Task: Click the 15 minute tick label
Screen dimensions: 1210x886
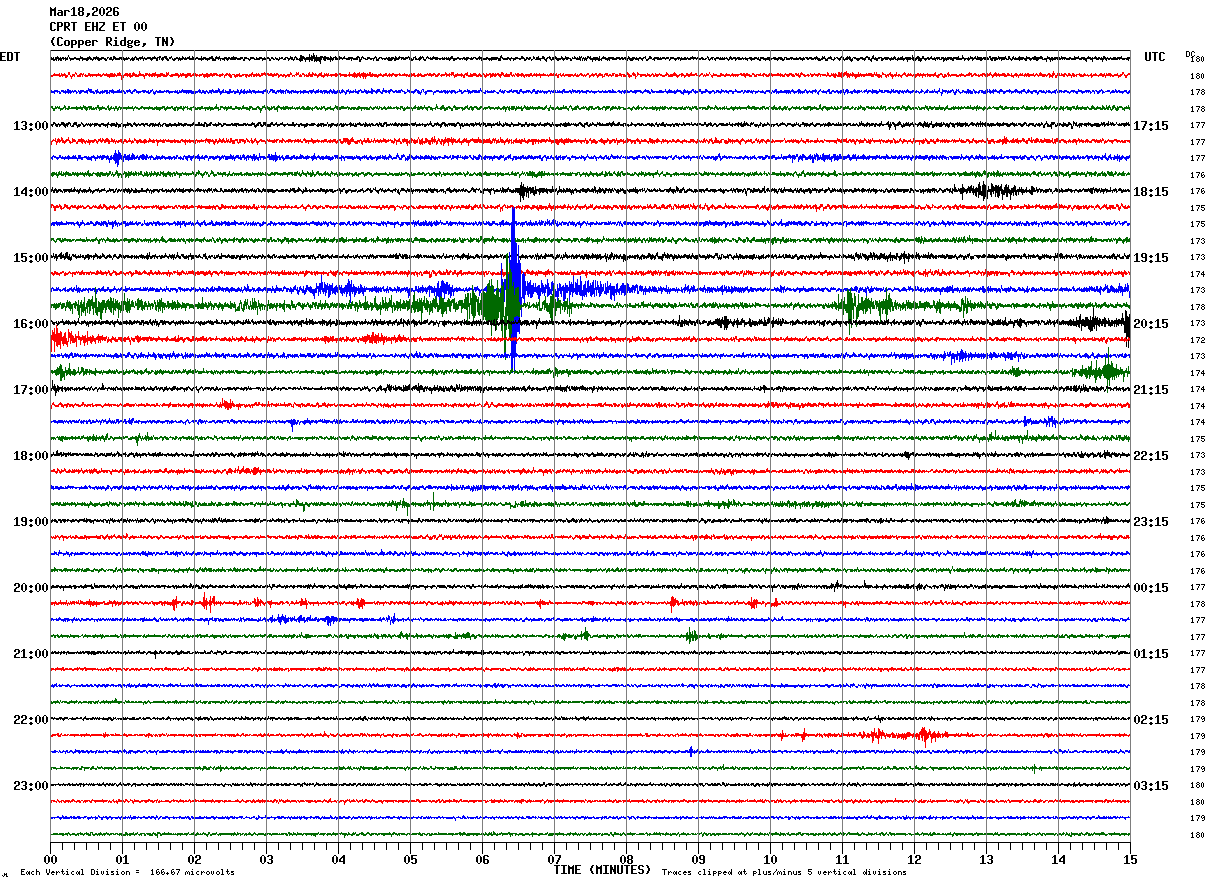Action: (x=1129, y=860)
